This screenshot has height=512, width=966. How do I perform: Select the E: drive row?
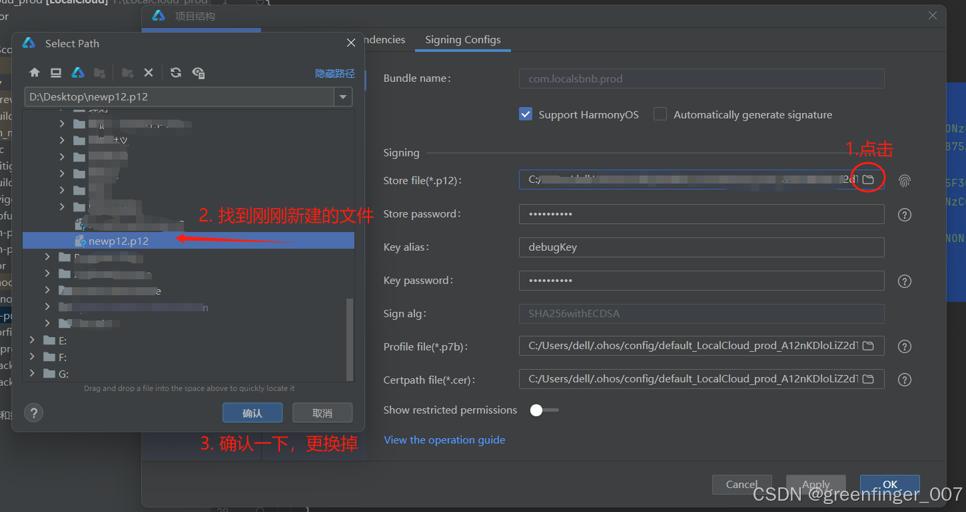click(x=189, y=340)
